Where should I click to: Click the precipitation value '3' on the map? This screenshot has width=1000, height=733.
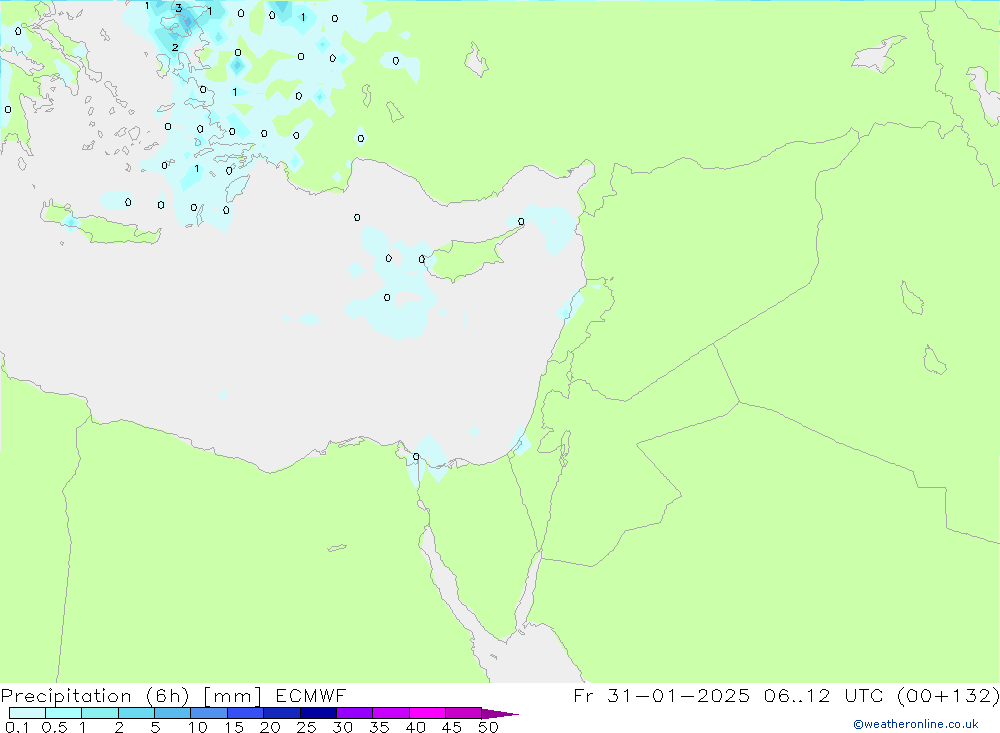click(x=179, y=8)
